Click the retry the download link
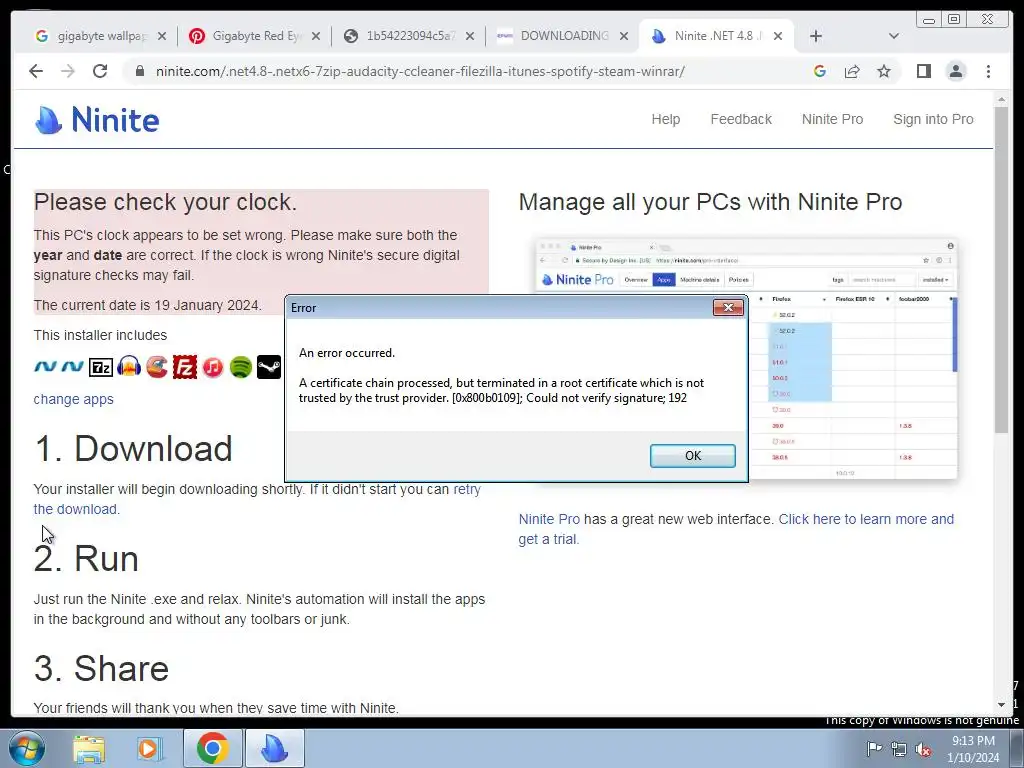The image size is (1024, 768). 467,489
